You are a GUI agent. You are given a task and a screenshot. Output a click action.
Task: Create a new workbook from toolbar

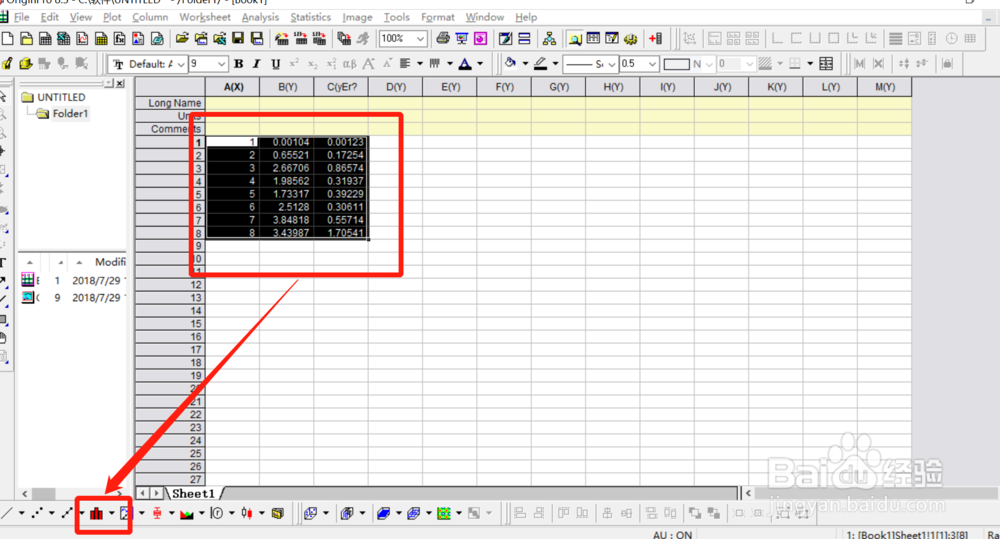click(x=45, y=39)
